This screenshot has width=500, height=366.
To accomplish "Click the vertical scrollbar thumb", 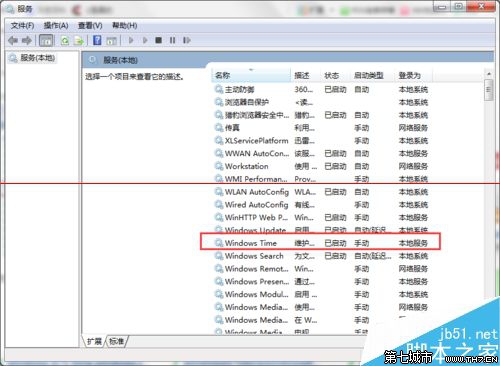I will (489, 90).
